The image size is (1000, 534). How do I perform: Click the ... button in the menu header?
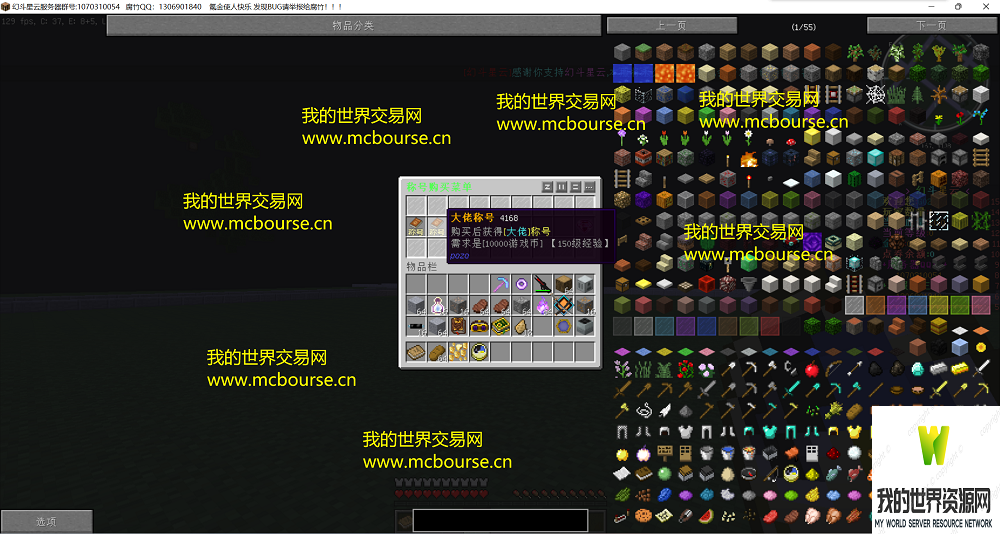(x=589, y=187)
